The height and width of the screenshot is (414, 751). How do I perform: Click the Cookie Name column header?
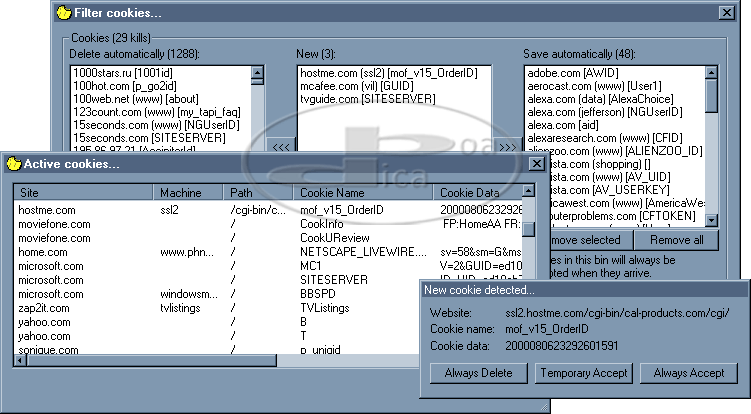[364, 192]
